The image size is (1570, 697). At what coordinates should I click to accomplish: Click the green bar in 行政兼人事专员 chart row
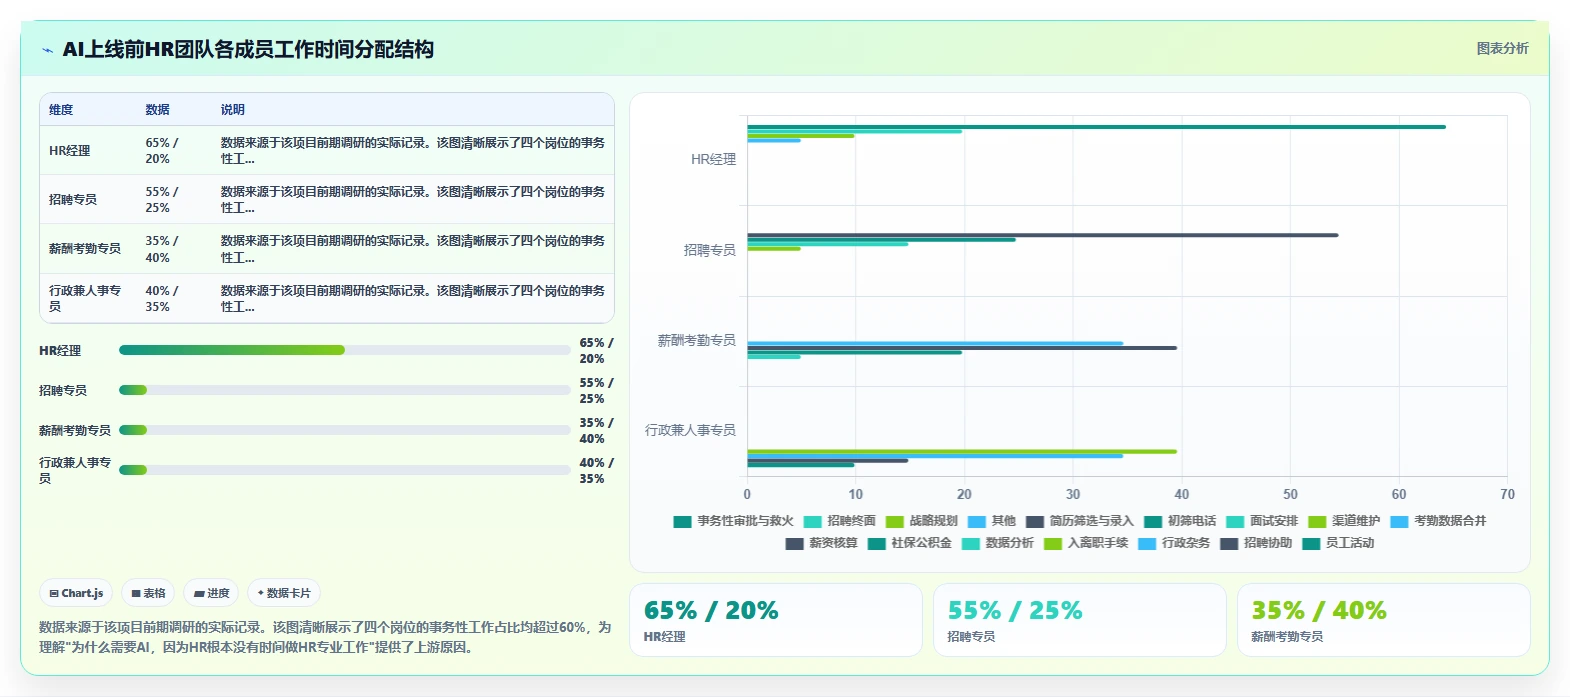962,452
